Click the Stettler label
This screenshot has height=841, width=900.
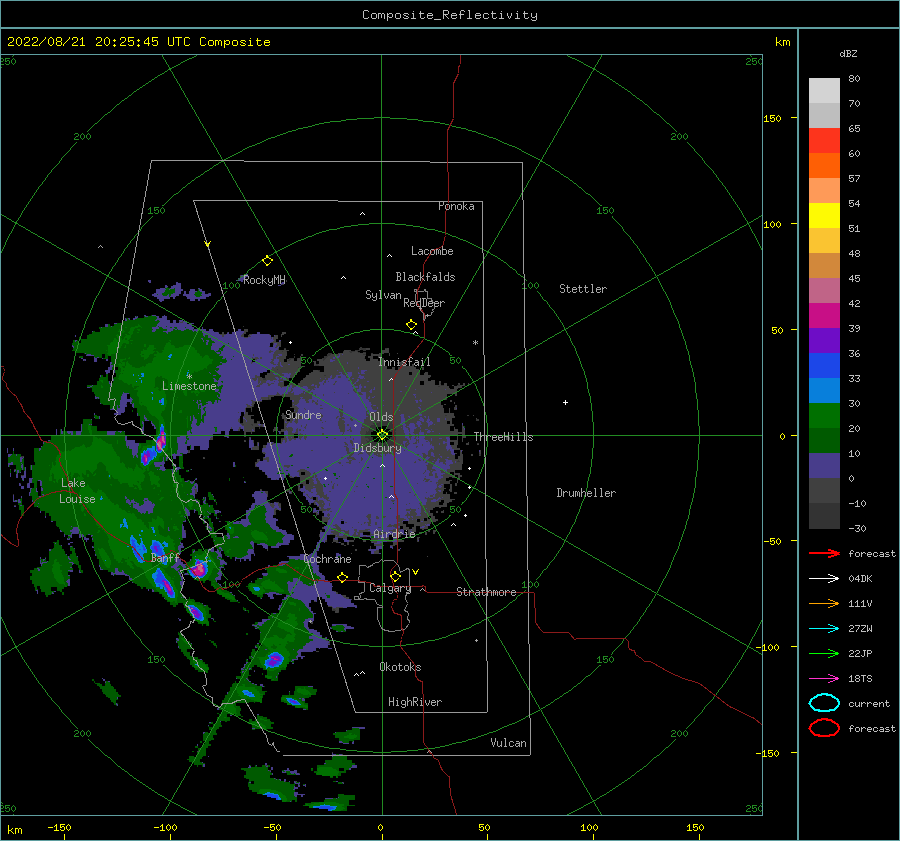pyautogui.click(x=583, y=289)
